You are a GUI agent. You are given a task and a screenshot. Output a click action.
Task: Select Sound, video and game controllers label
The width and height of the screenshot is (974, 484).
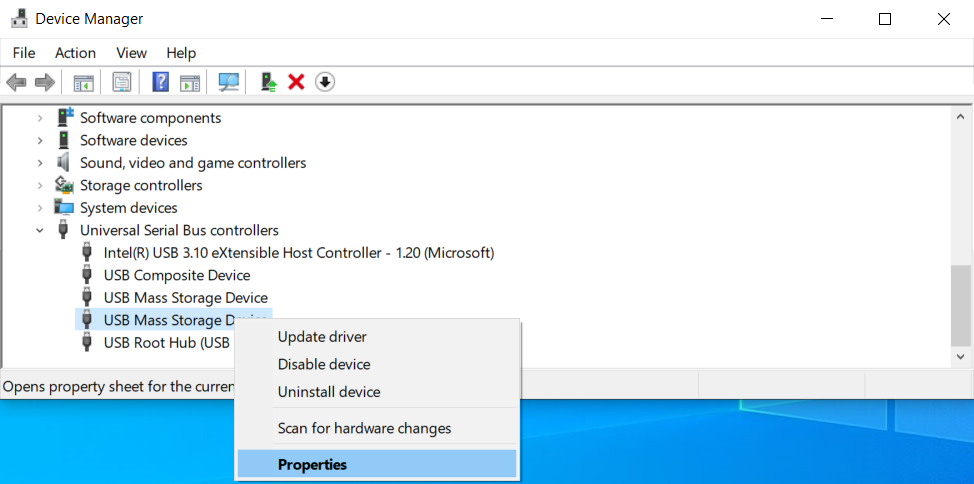coord(193,163)
